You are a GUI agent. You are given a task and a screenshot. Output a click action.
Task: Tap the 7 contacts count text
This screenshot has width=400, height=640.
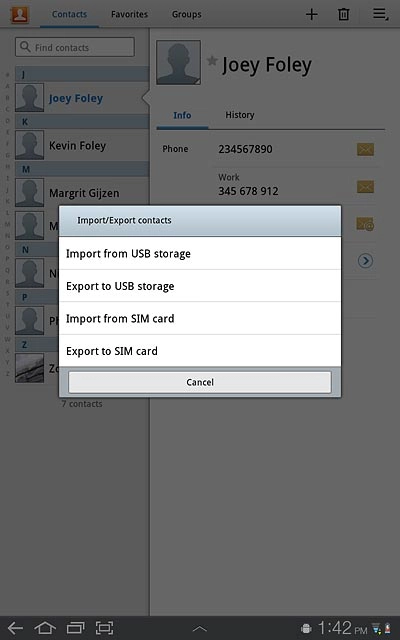[82, 404]
